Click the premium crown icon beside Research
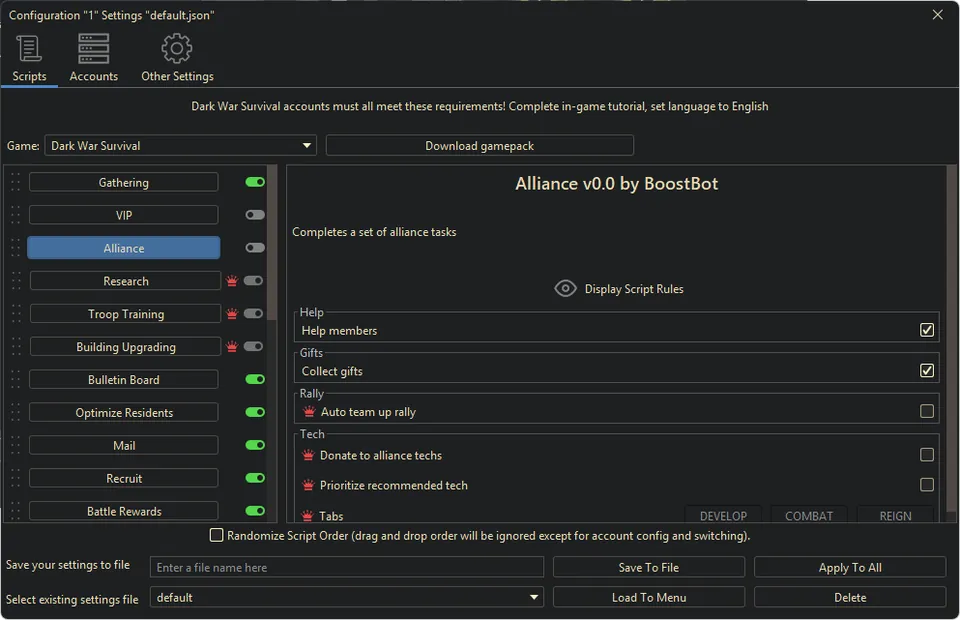 [232, 281]
